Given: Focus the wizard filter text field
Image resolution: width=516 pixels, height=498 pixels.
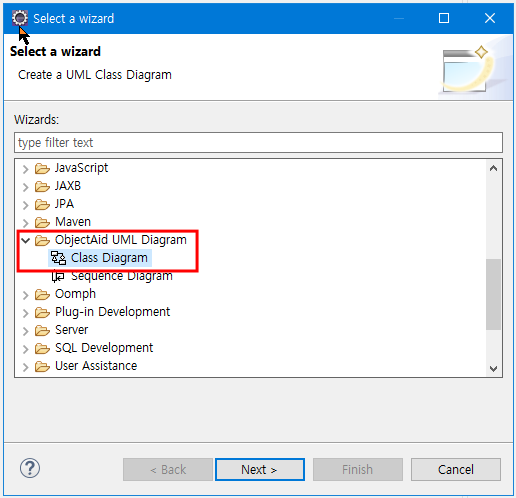Looking at the screenshot, I should [258, 143].
